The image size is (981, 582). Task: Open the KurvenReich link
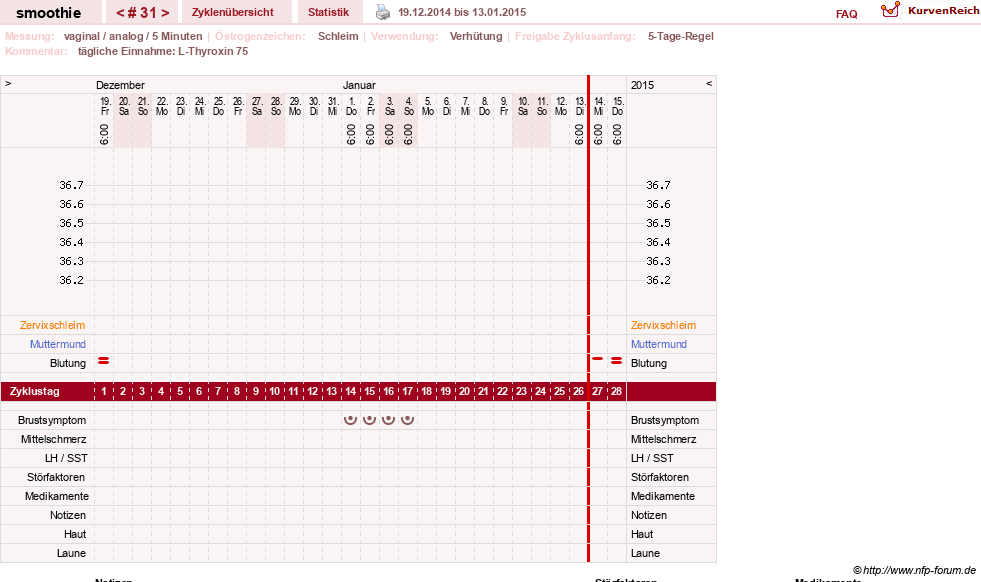click(943, 11)
